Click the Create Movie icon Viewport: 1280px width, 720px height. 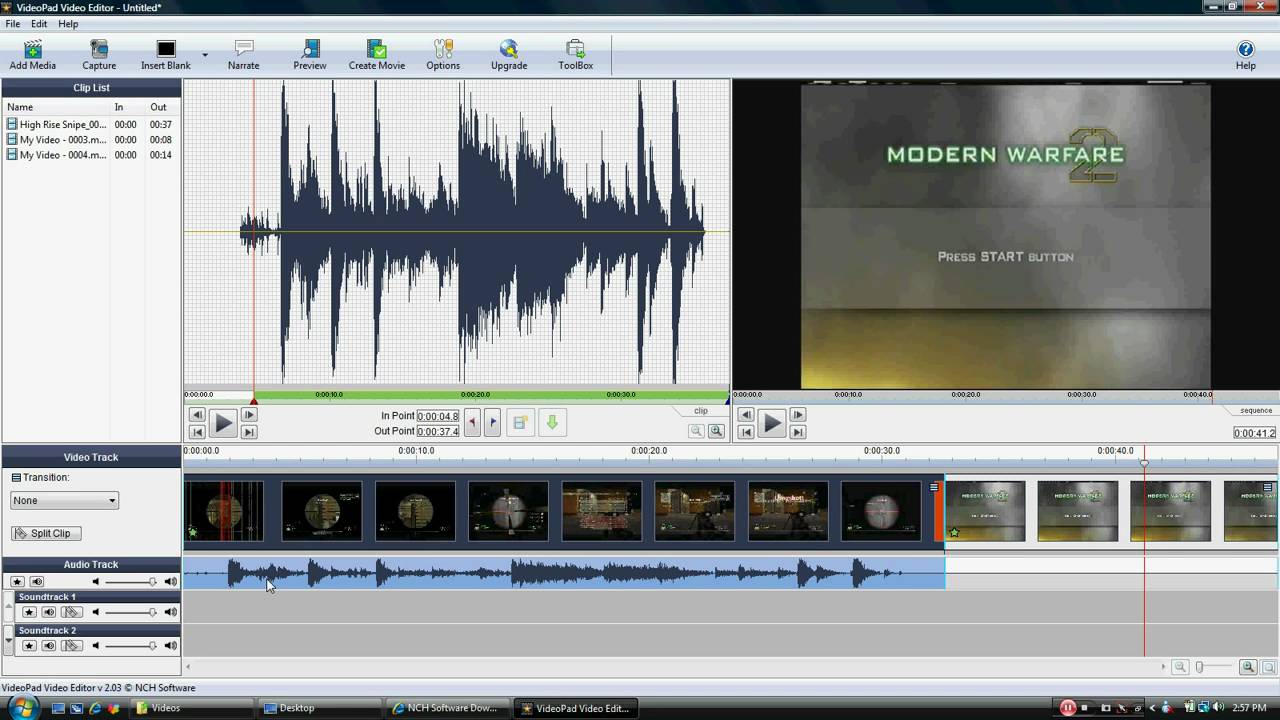[376, 54]
